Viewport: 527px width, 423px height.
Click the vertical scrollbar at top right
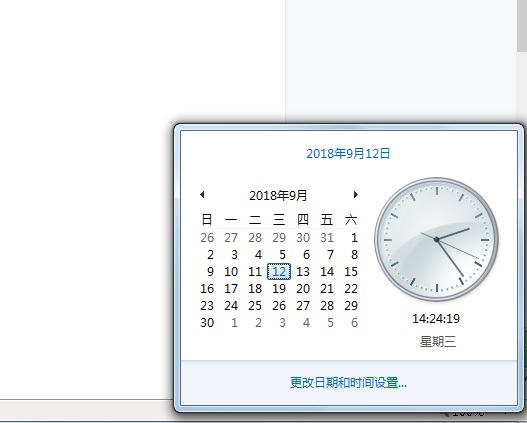522,26
